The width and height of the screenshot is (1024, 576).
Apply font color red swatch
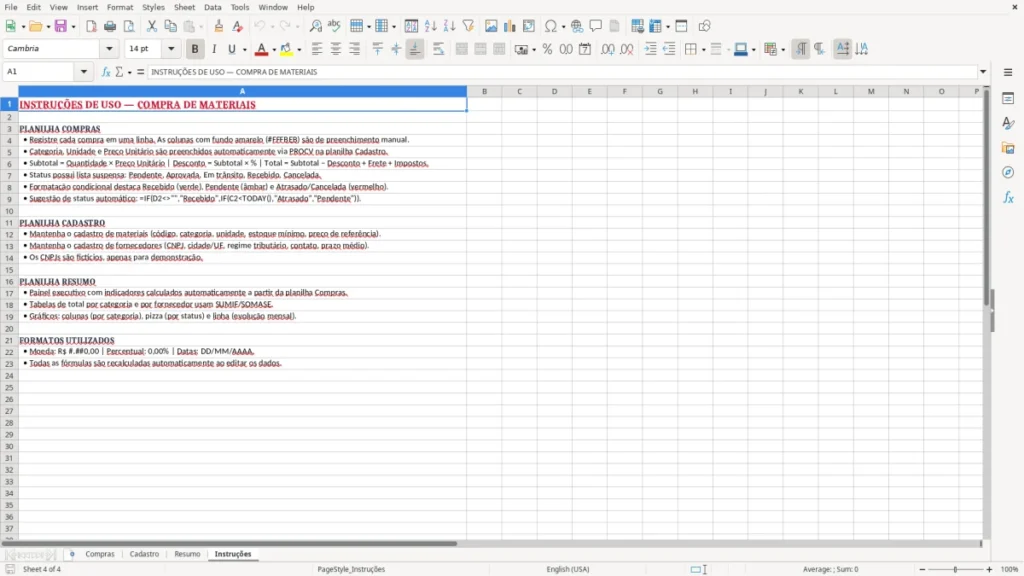pos(261,49)
